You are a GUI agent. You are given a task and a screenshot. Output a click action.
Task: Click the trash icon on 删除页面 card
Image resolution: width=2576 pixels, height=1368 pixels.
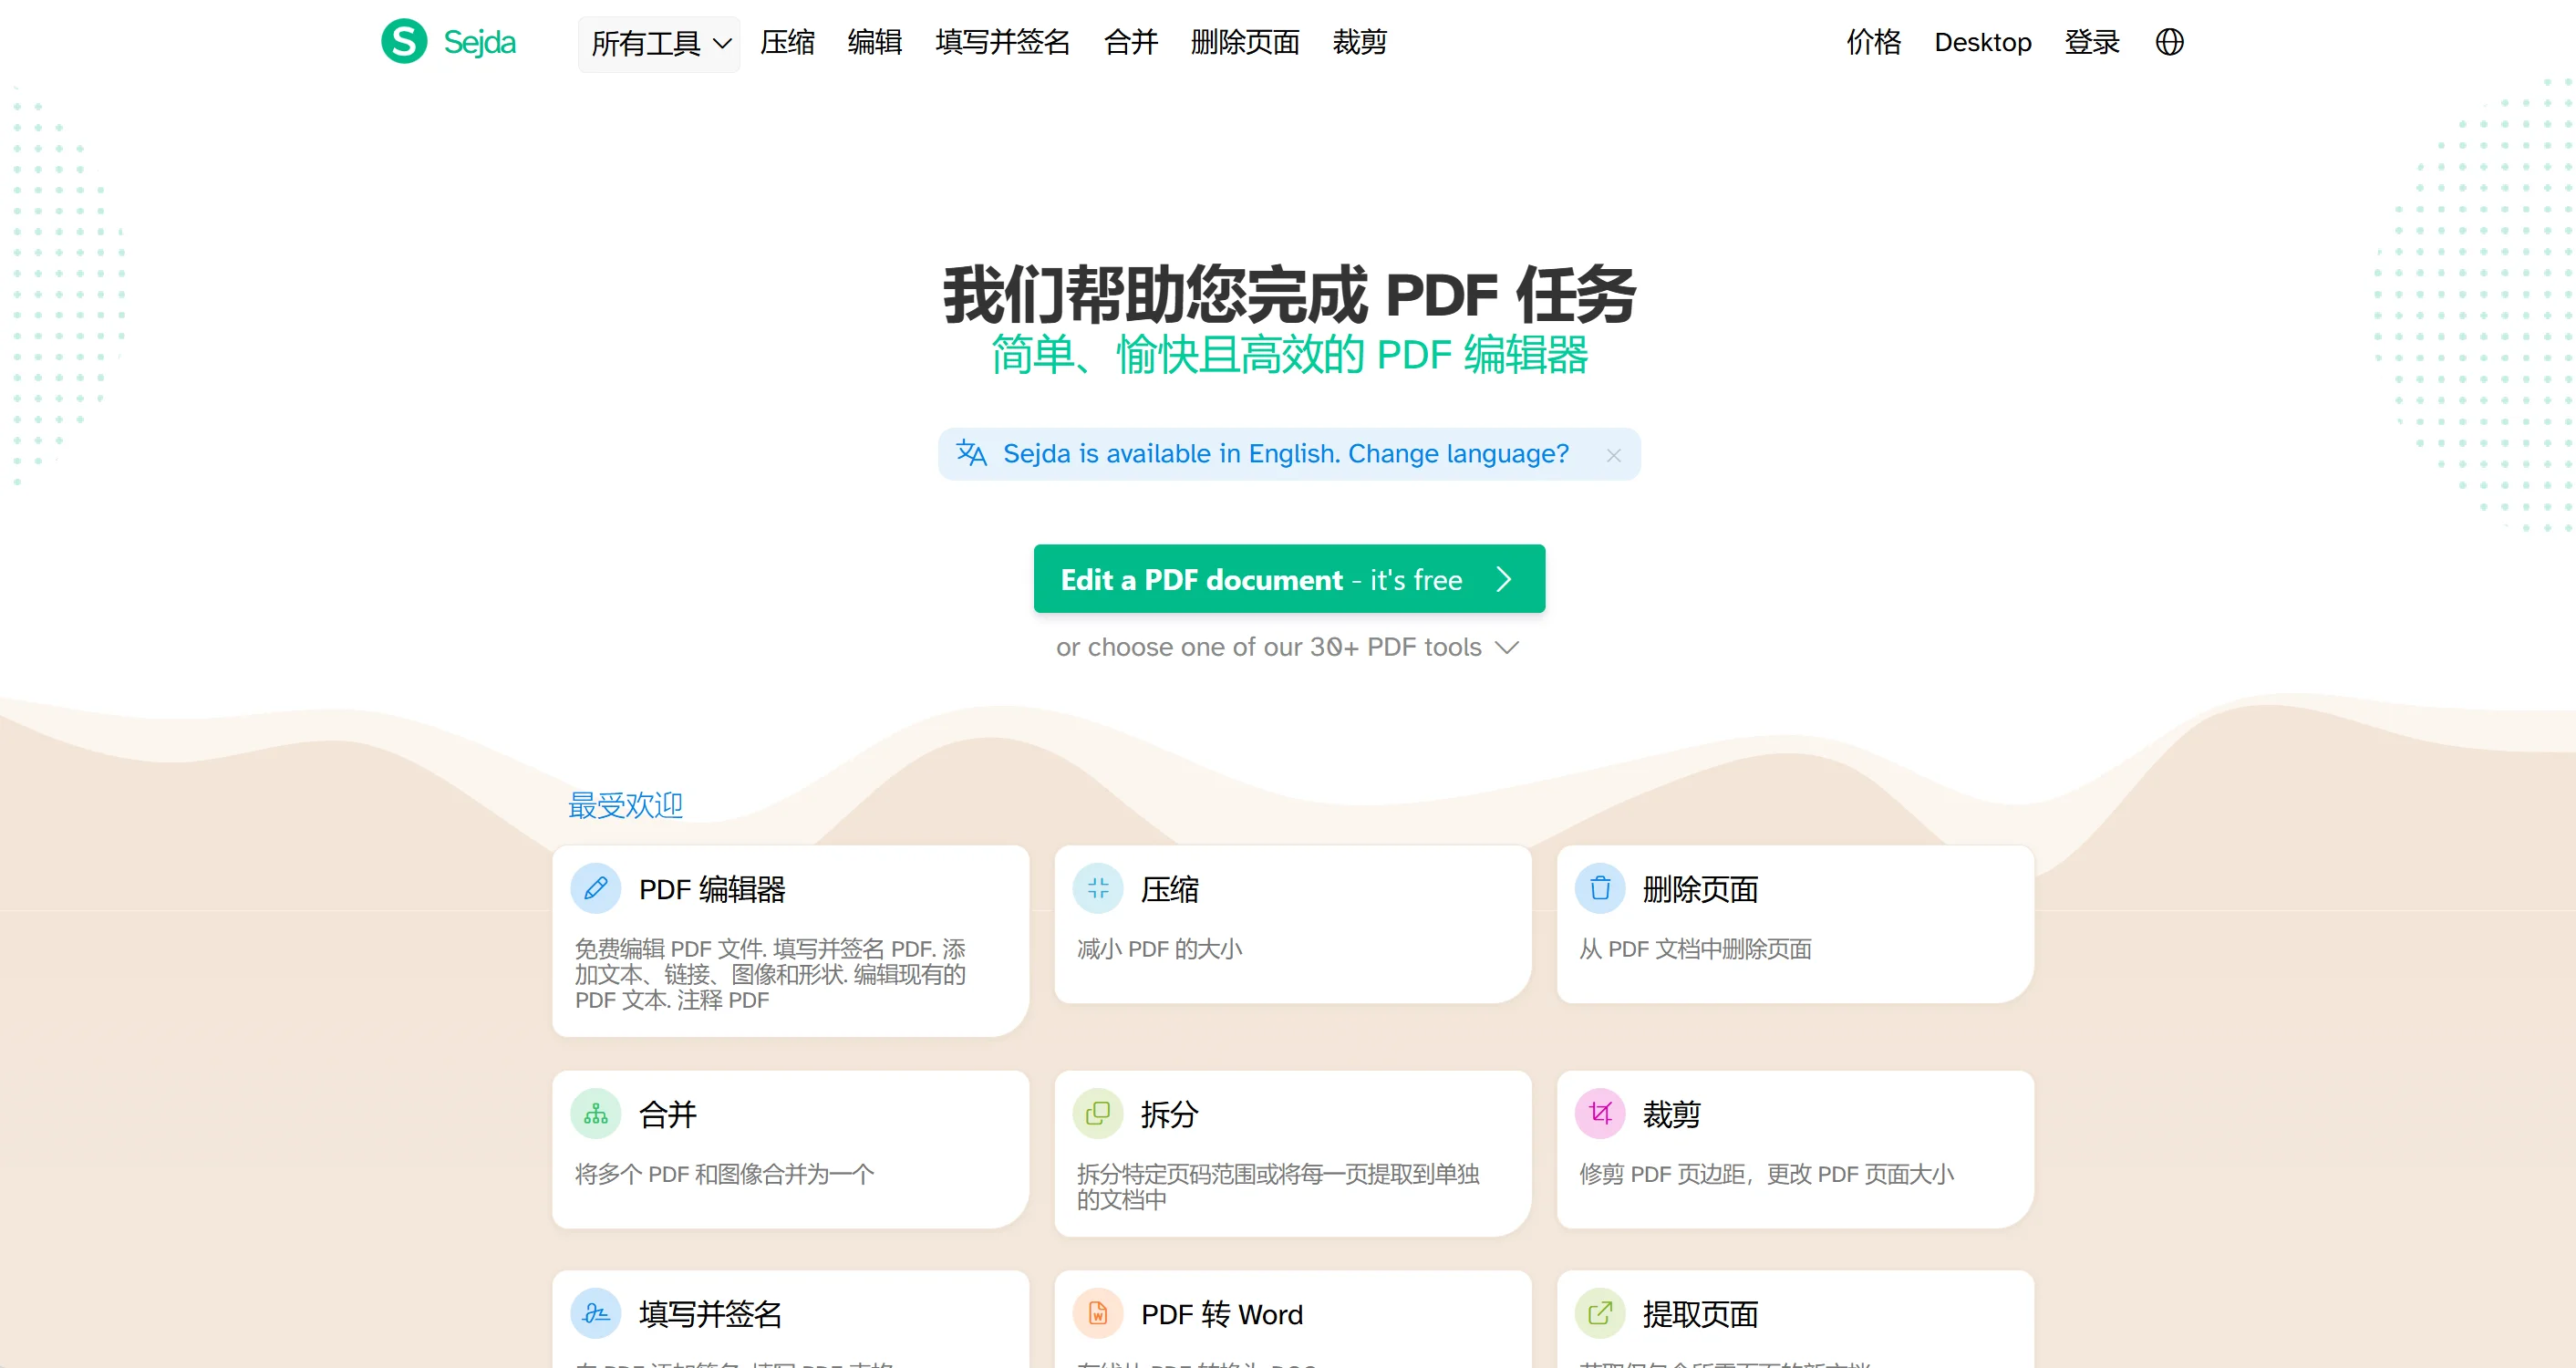[1600, 888]
